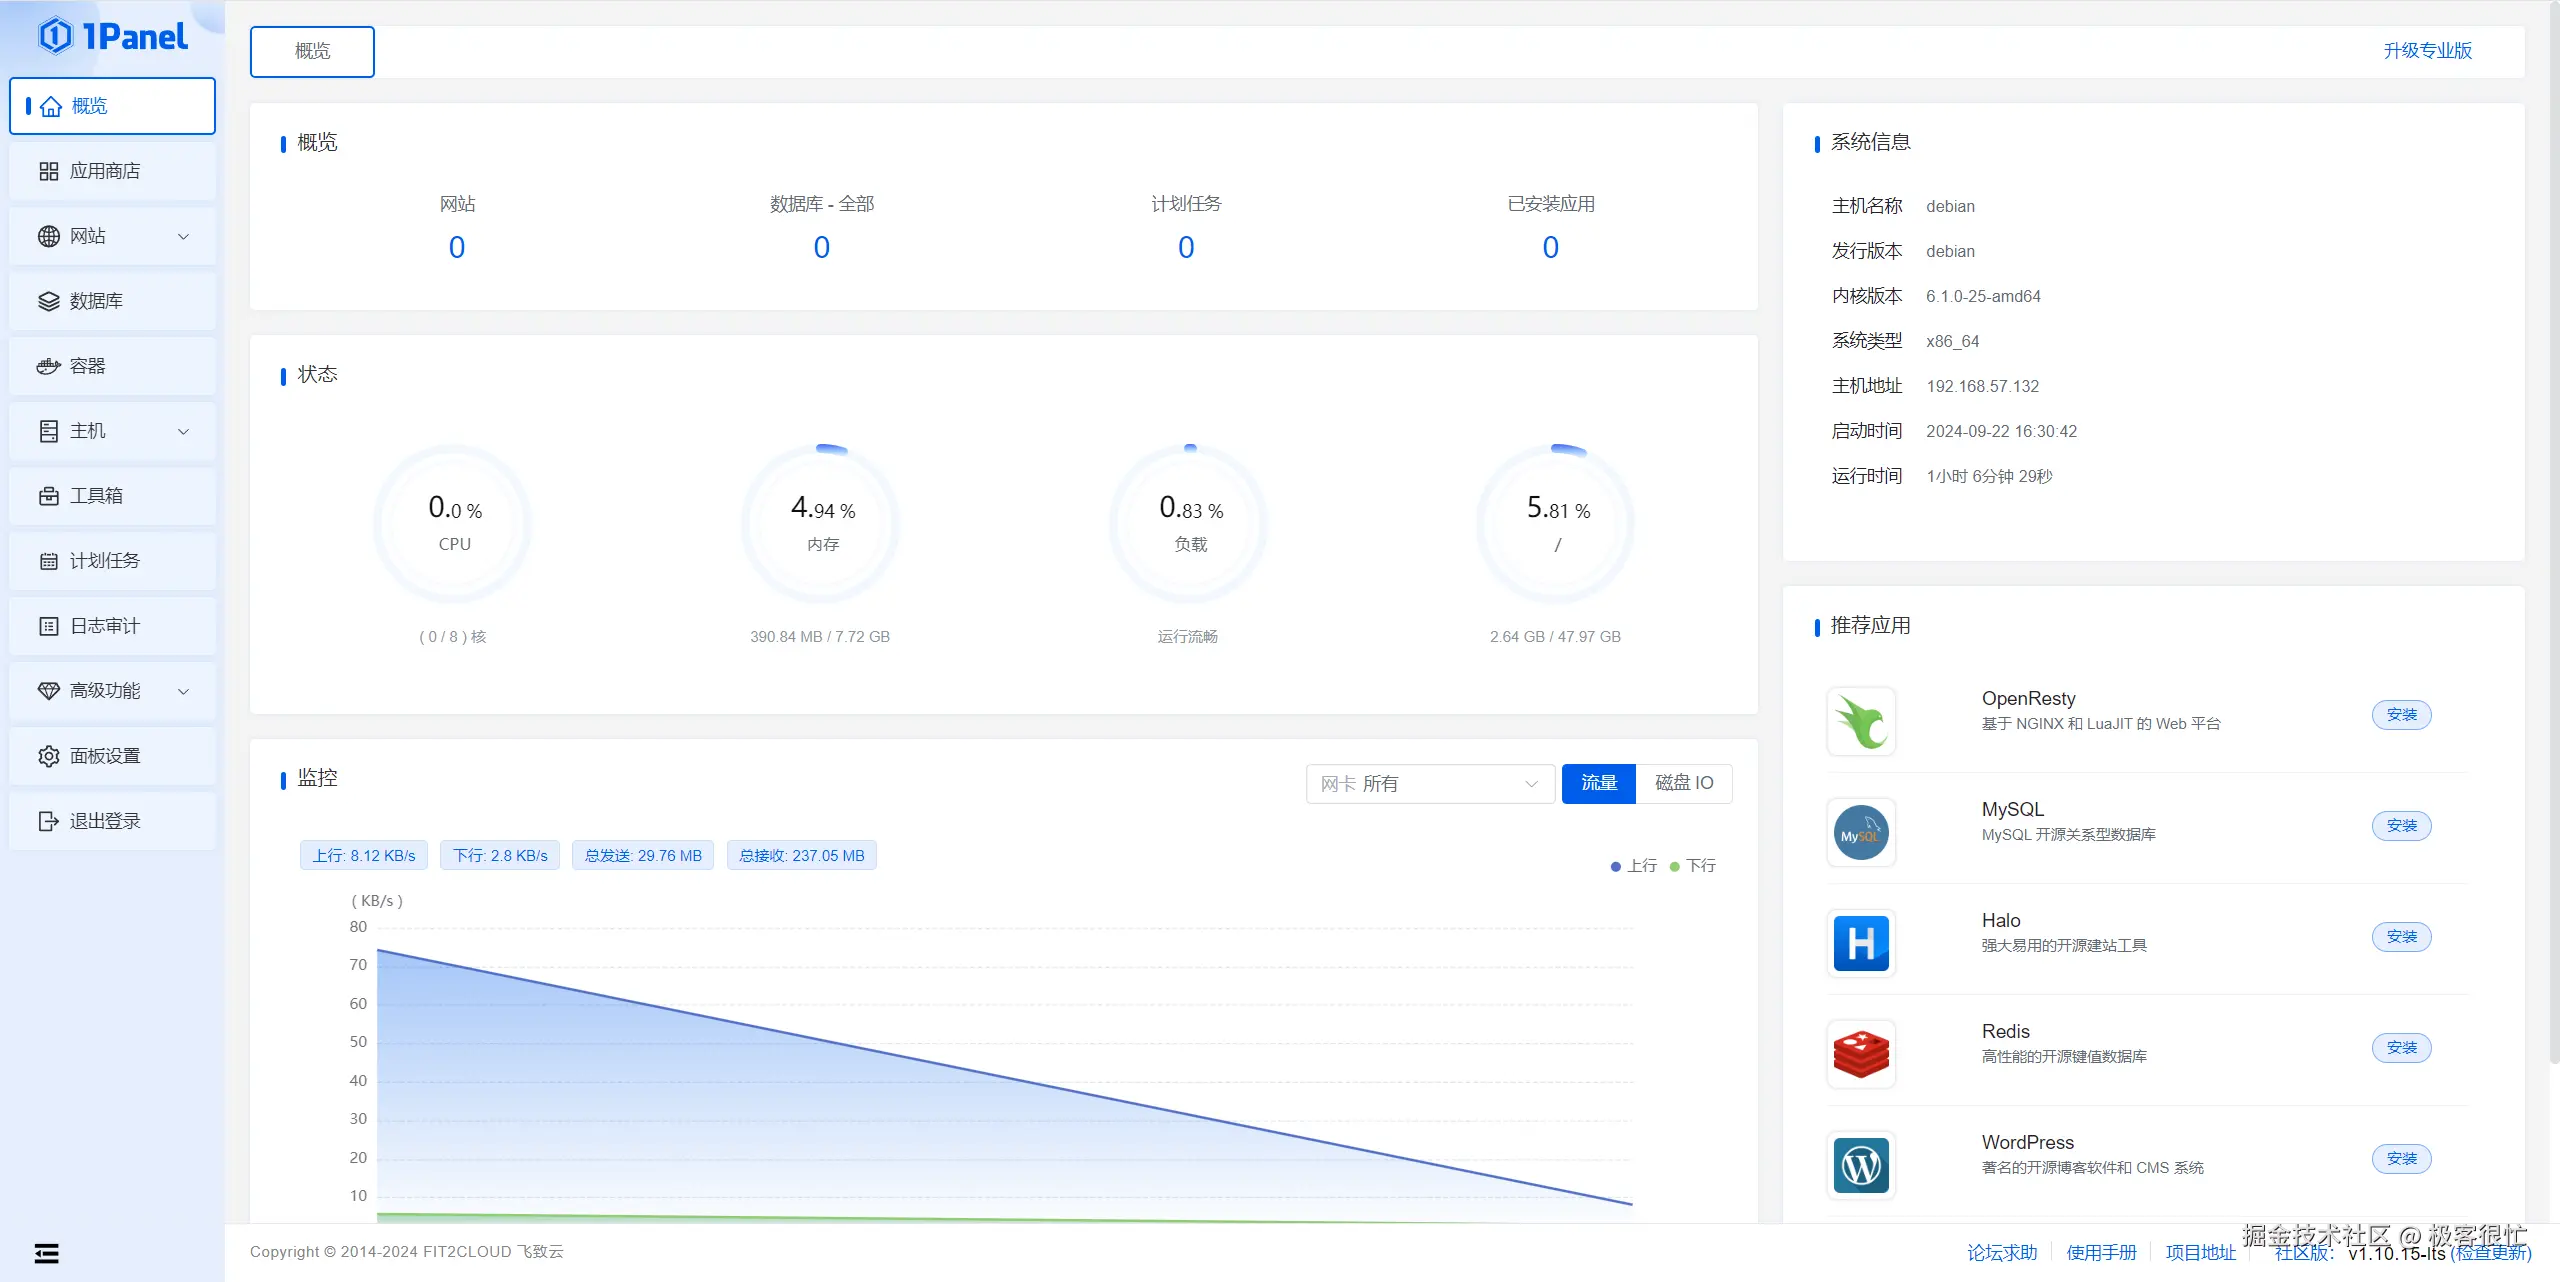Open the Toolbox (工具箱) sidebar icon
2560x1282 pixels.
[48, 497]
